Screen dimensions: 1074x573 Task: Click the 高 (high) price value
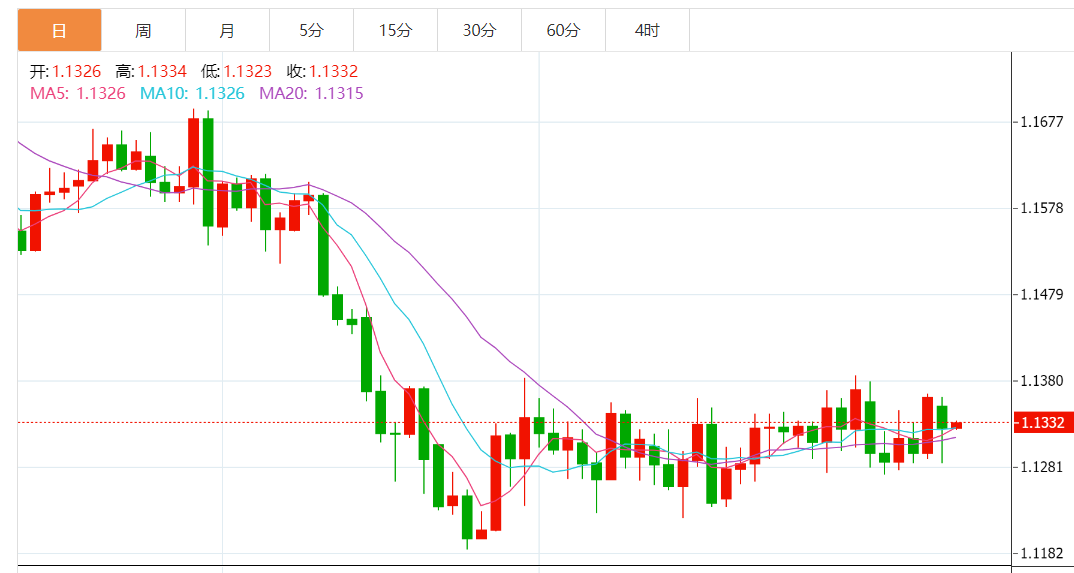[x=162, y=71]
